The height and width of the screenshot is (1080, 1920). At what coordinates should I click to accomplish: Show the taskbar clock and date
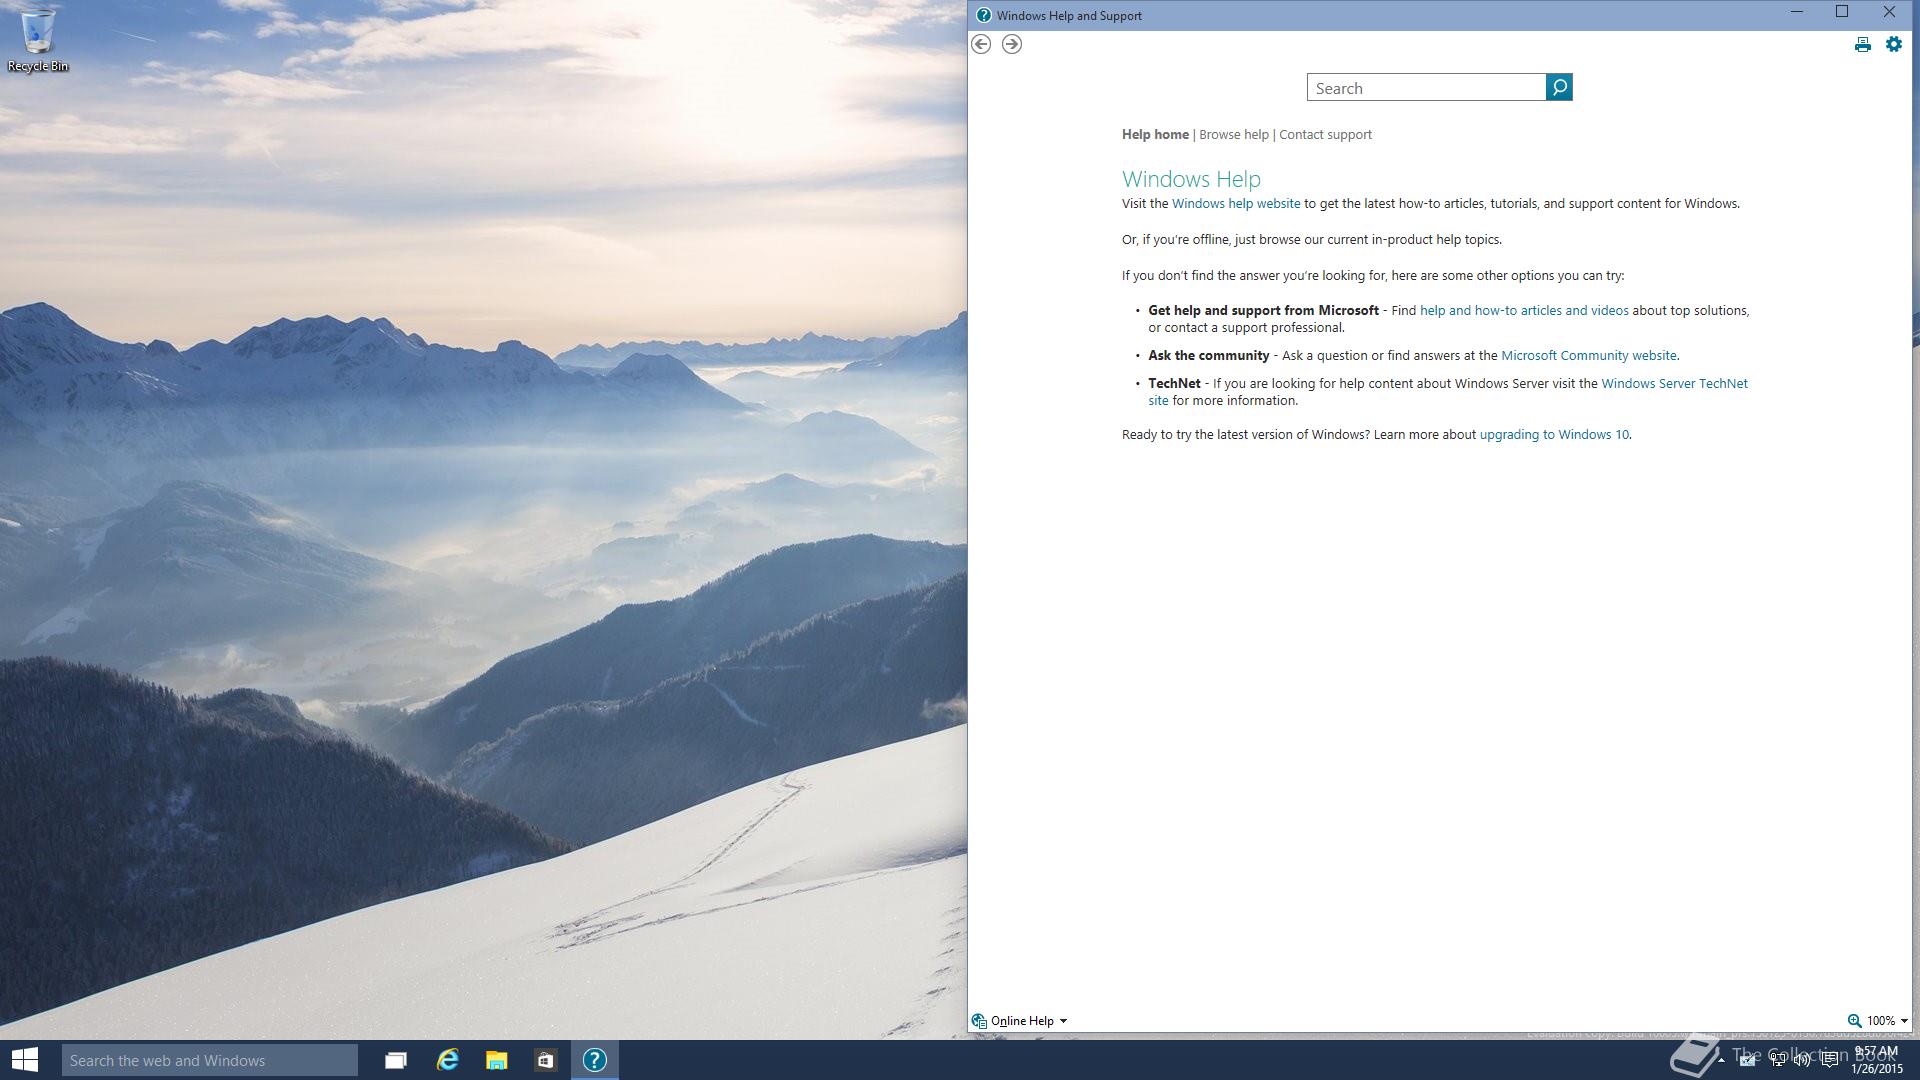click(1876, 1060)
